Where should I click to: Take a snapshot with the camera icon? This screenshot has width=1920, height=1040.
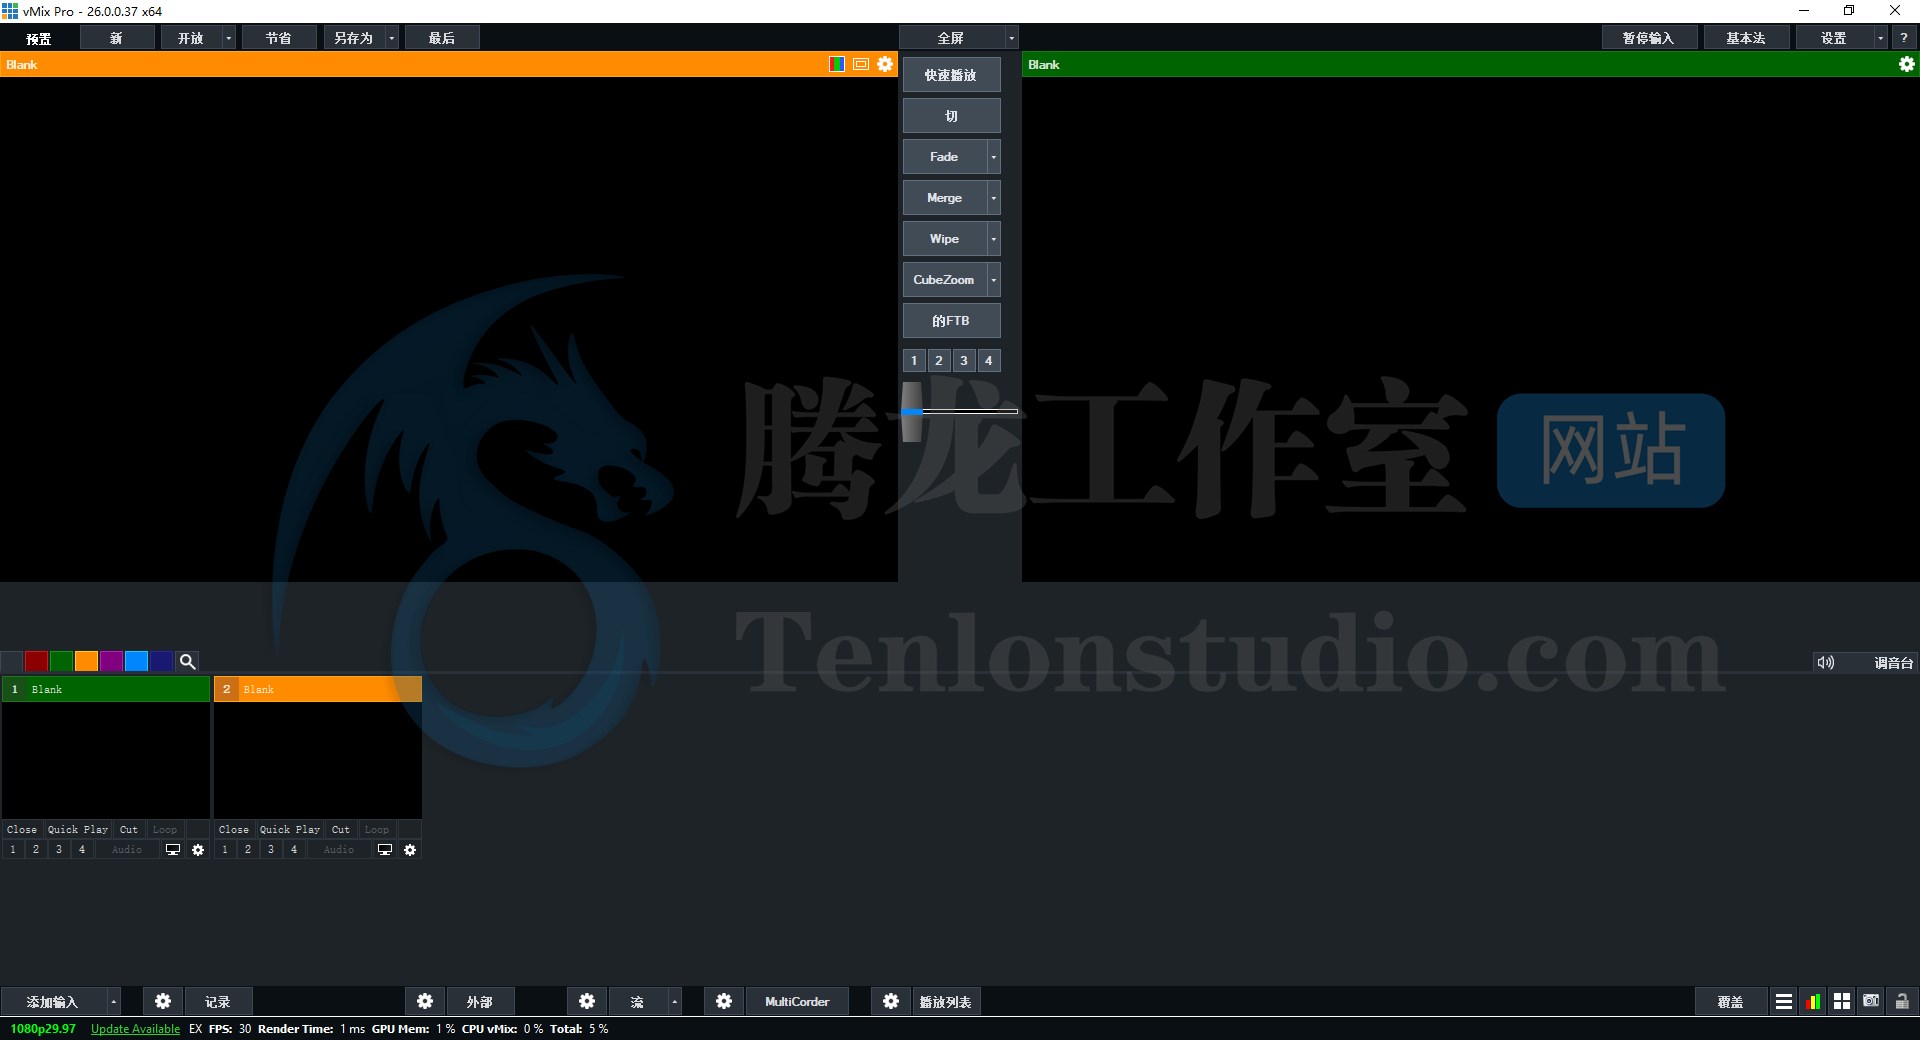1871,1001
